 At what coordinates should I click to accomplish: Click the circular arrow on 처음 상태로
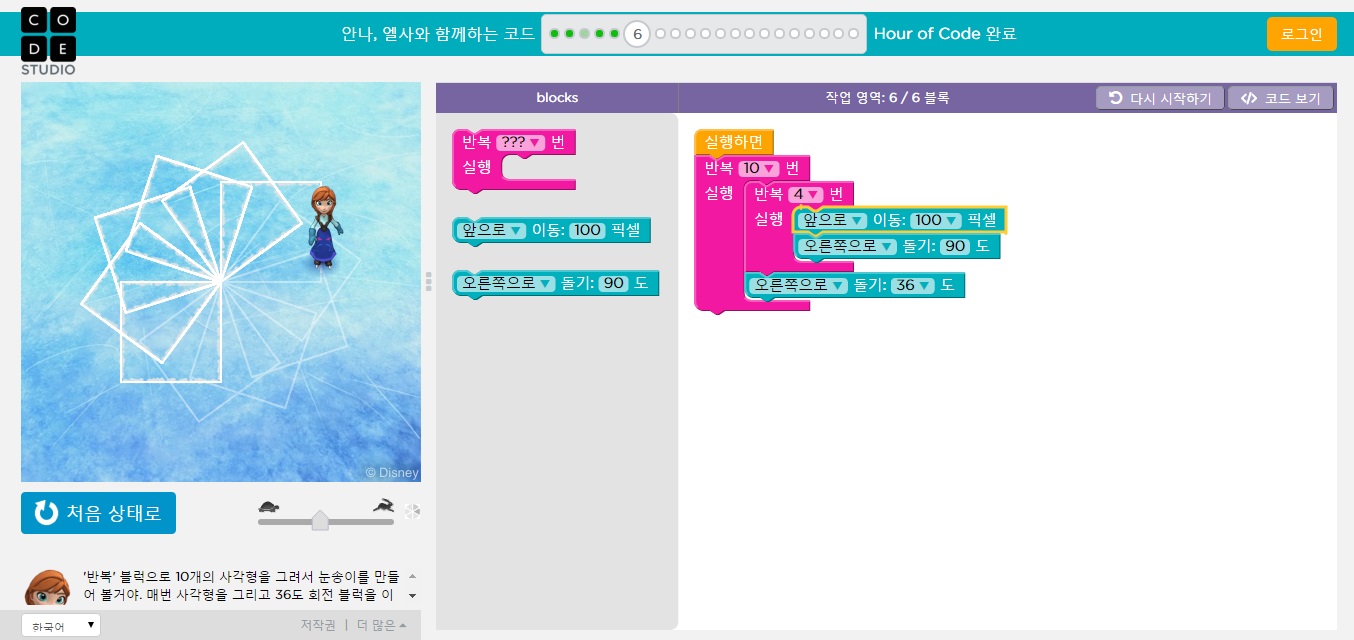point(46,513)
